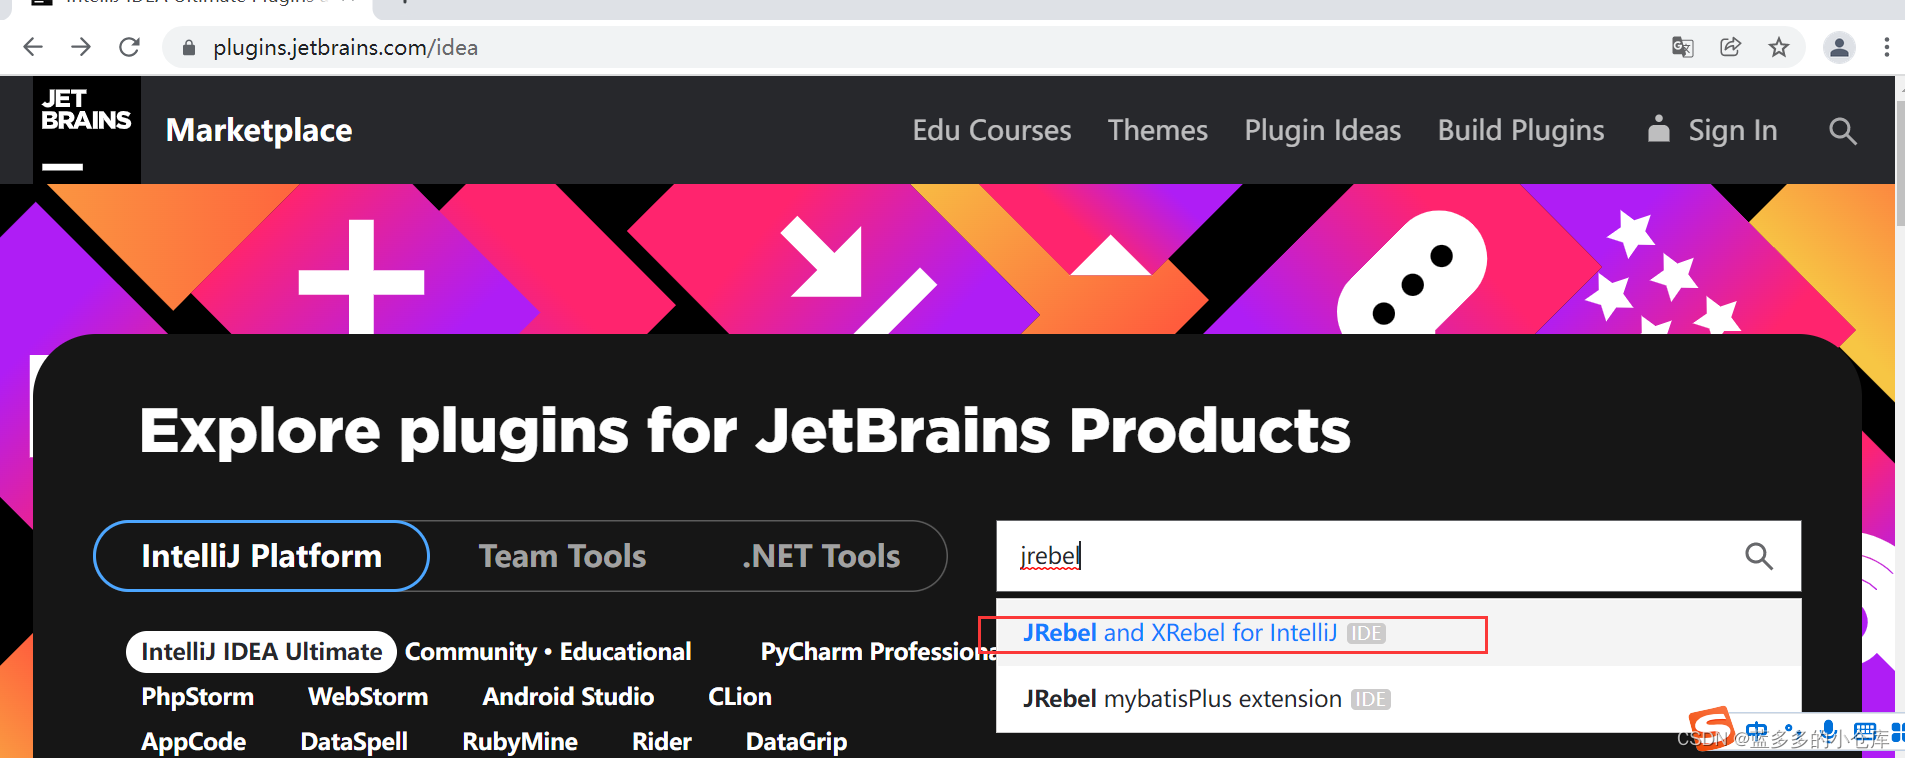Open the Themes menu item
The image size is (1905, 758).
pos(1157,130)
